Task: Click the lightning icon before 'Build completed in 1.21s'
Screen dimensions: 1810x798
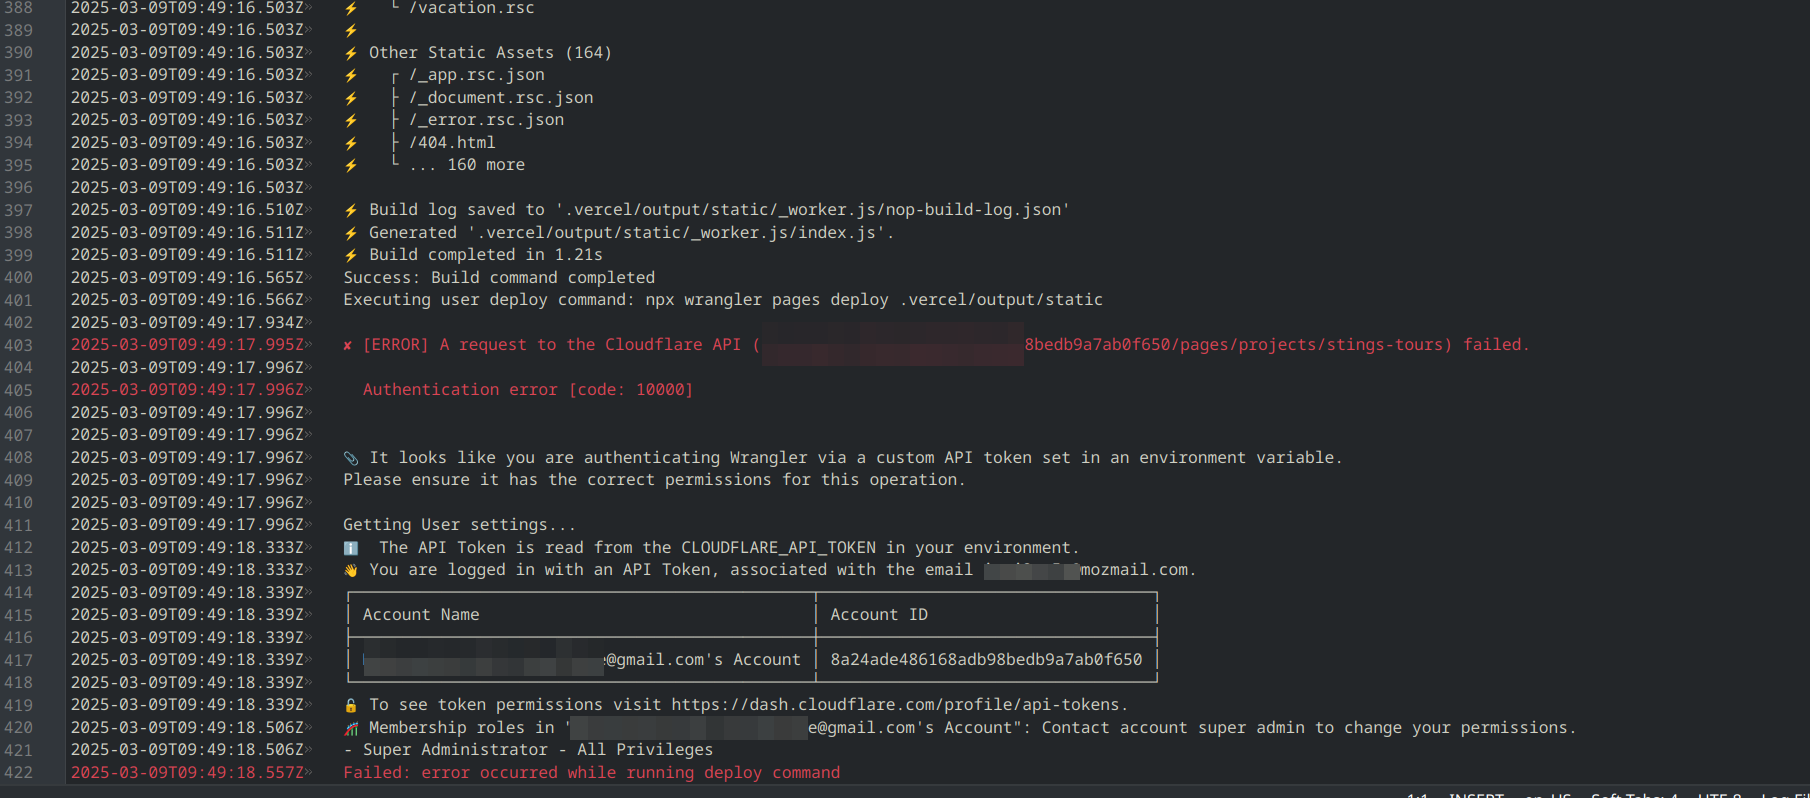Action: coord(351,255)
